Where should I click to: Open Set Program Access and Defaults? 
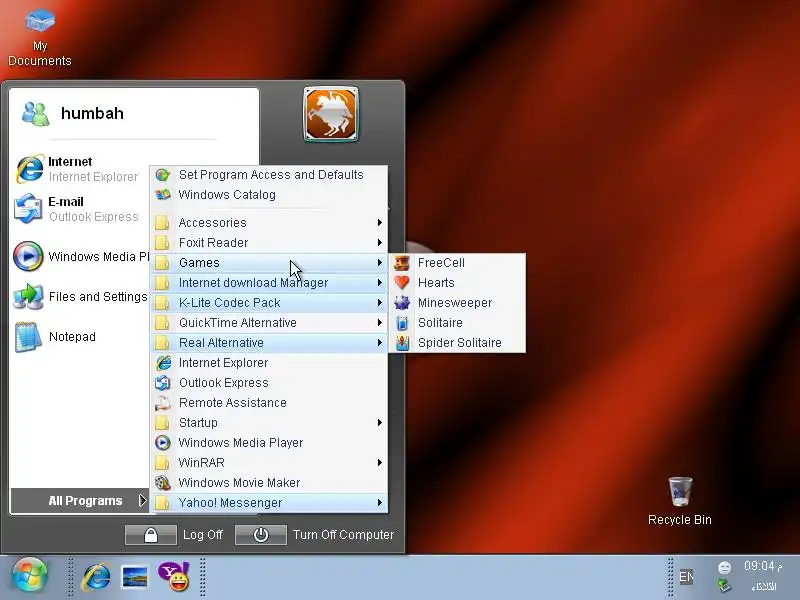(x=269, y=174)
